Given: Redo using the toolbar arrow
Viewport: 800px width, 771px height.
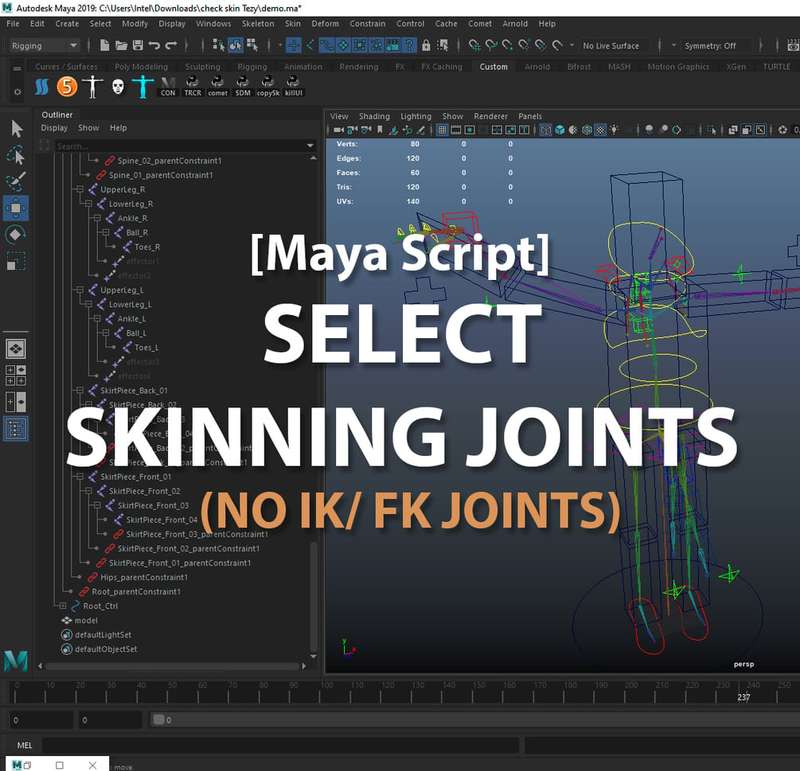Looking at the screenshot, I should click(x=171, y=45).
